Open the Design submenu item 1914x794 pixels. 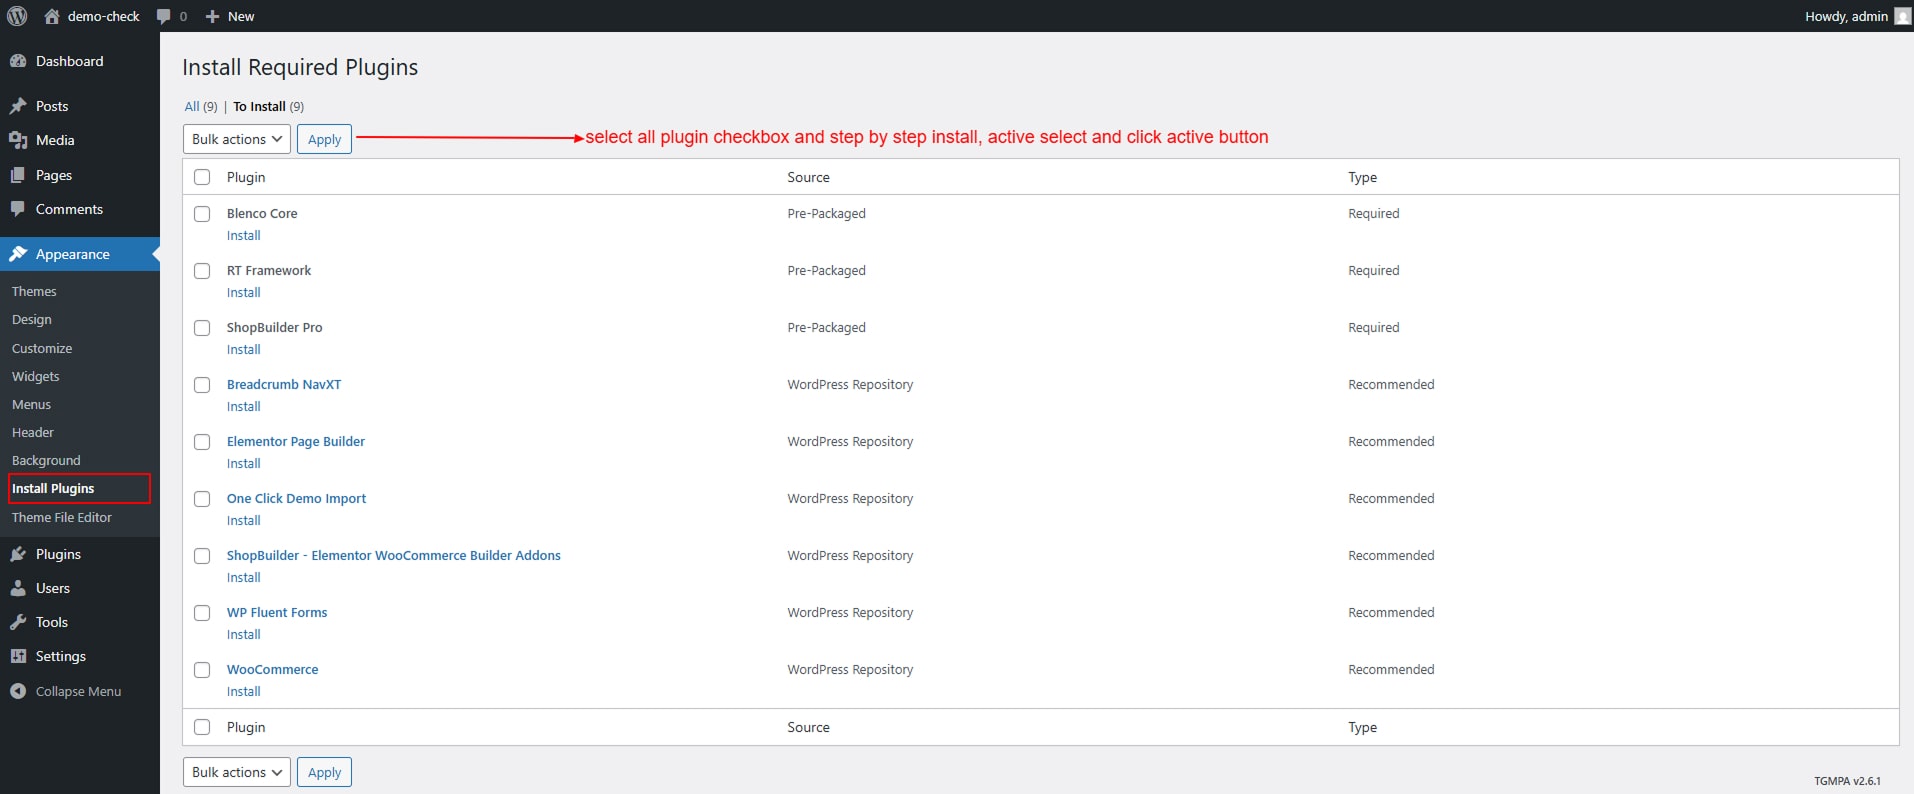pyautogui.click(x=32, y=319)
